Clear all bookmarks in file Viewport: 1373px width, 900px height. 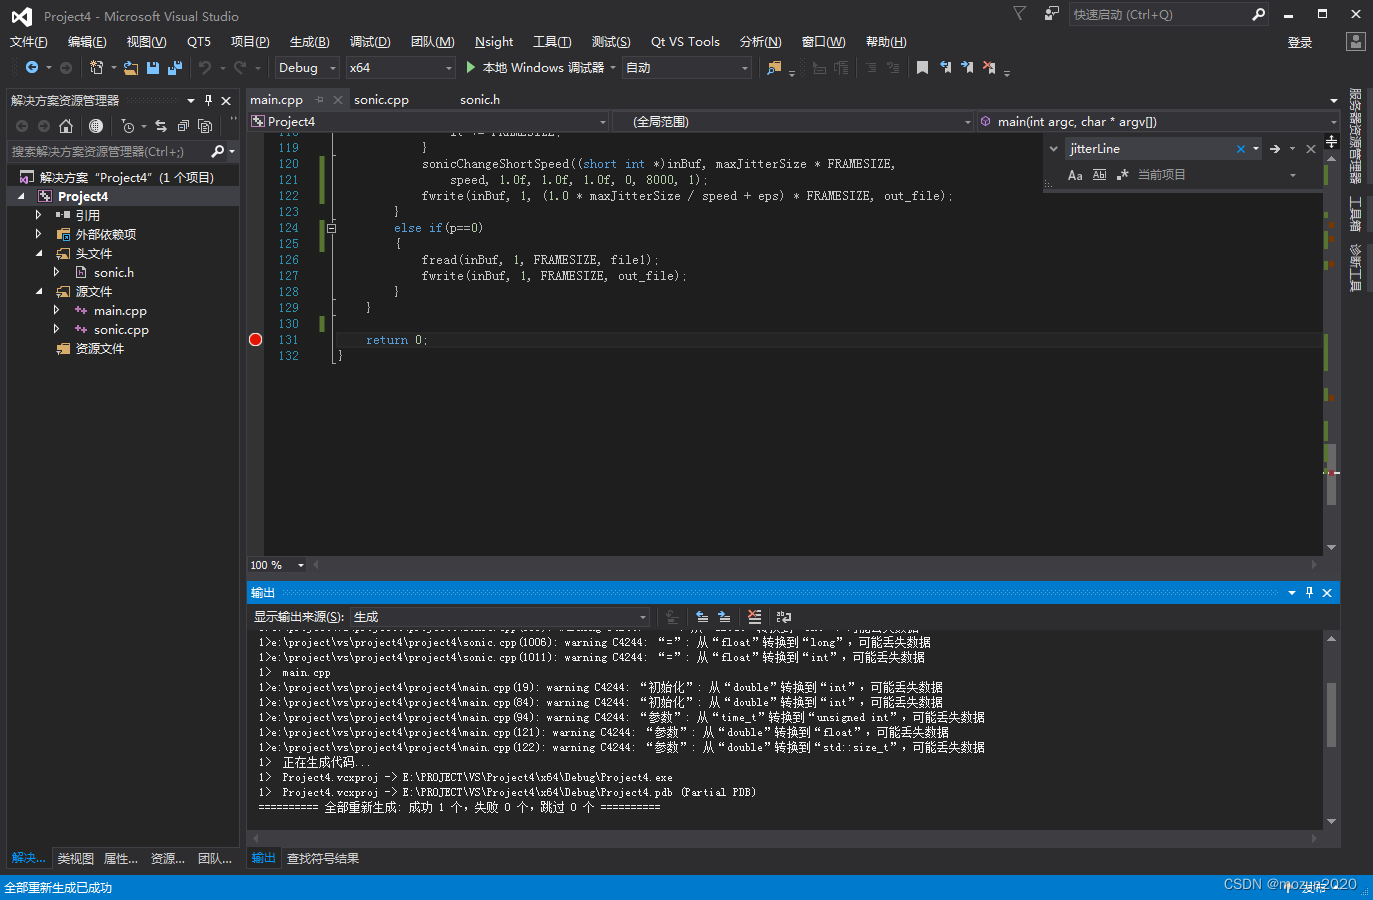point(989,67)
